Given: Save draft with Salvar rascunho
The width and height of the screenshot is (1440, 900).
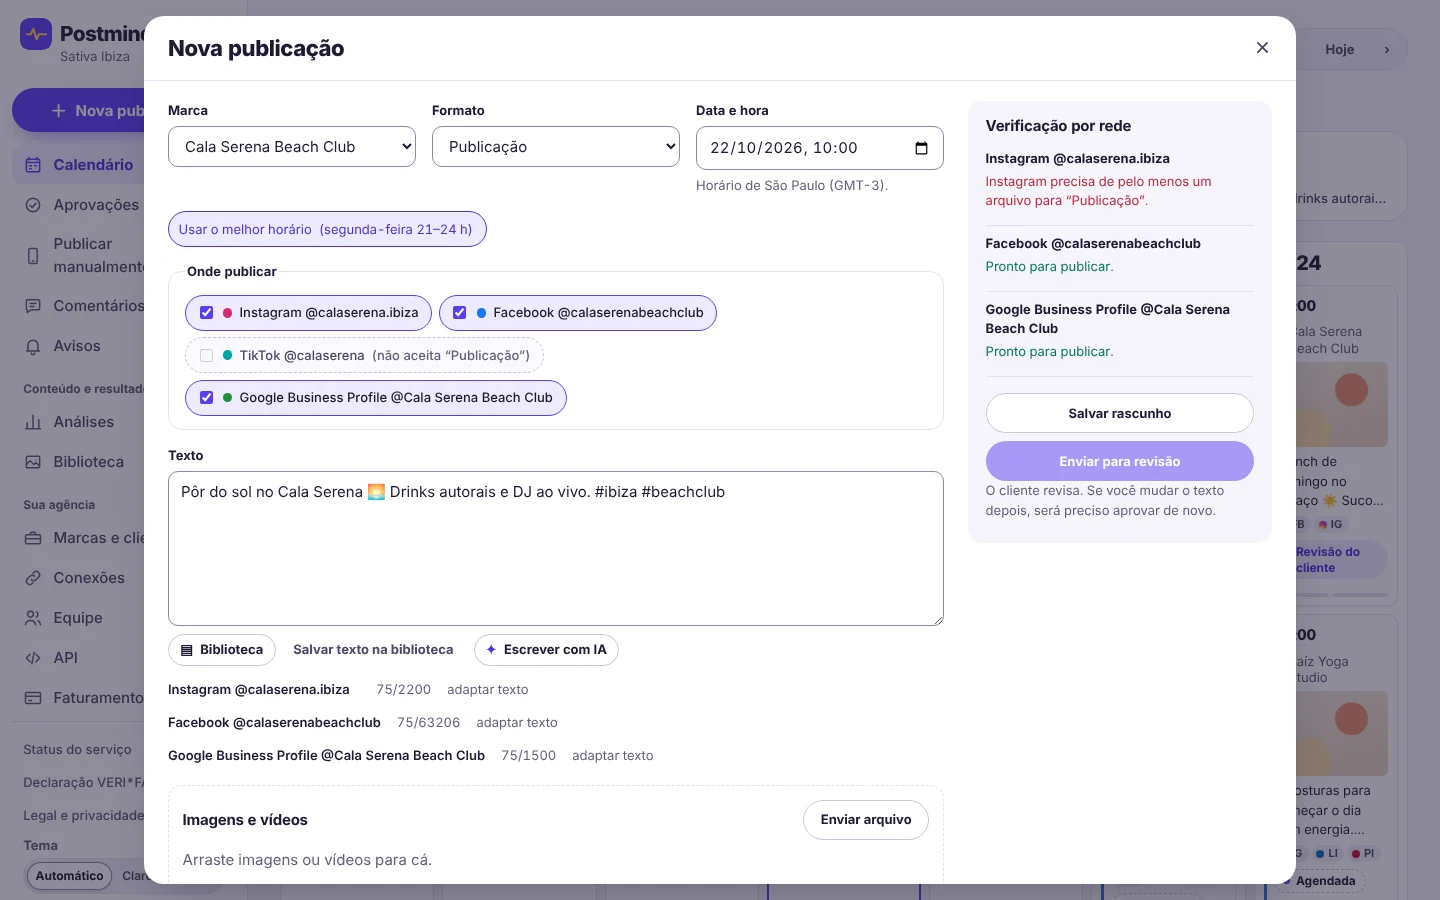Looking at the screenshot, I should click(1120, 413).
